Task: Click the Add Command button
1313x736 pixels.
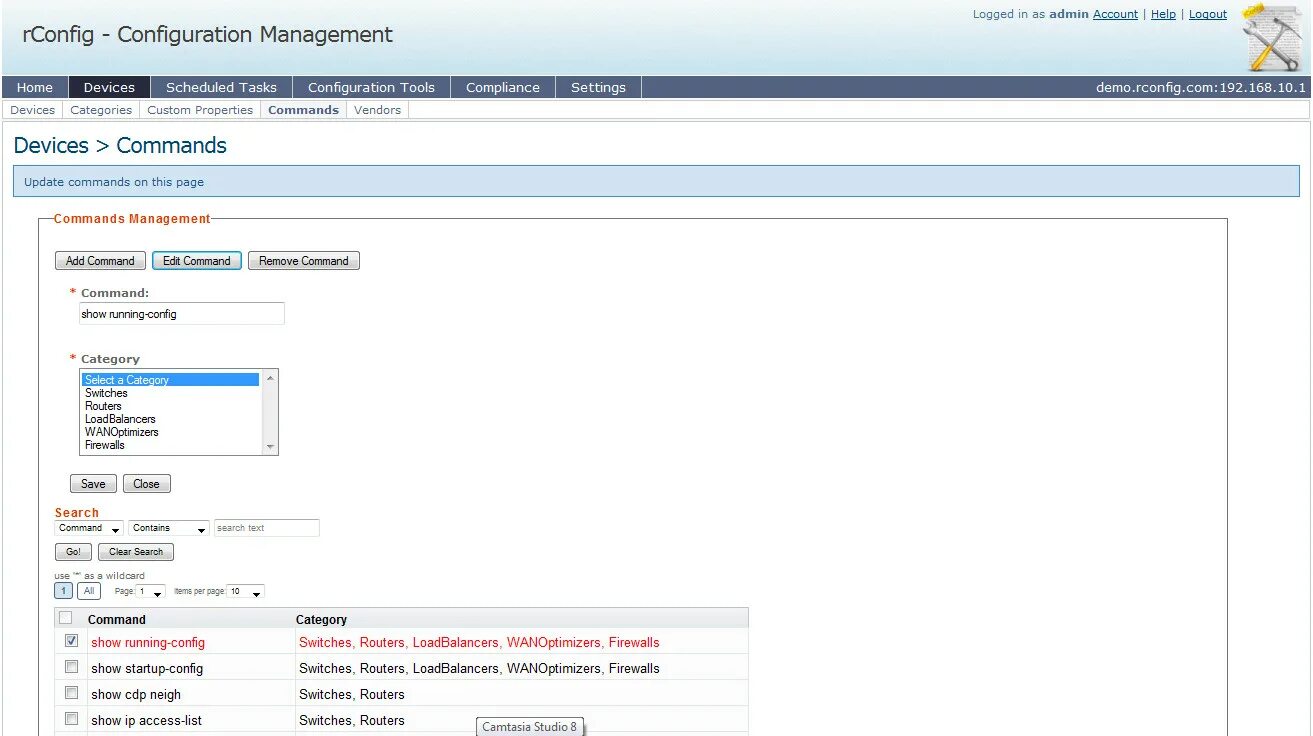Action: click(100, 261)
